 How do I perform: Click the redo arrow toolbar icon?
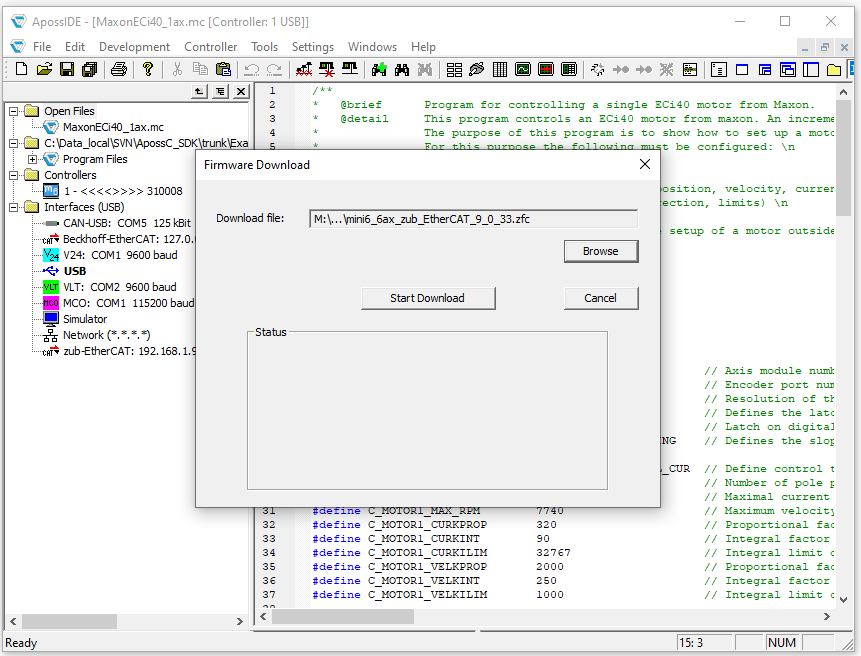[274, 69]
